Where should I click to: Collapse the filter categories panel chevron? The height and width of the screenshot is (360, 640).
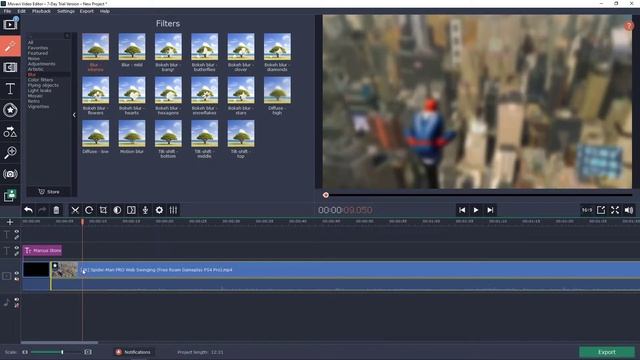tap(74, 115)
